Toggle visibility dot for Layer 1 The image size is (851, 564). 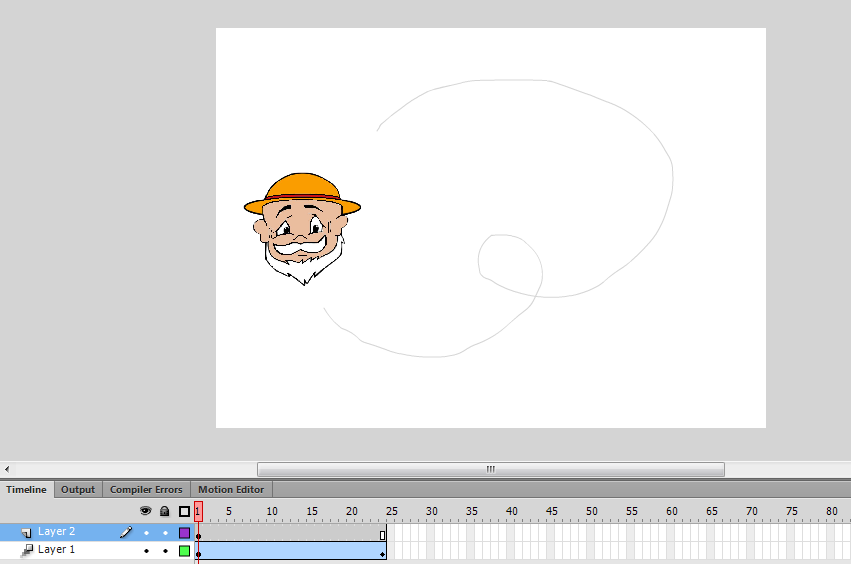[x=146, y=551]
